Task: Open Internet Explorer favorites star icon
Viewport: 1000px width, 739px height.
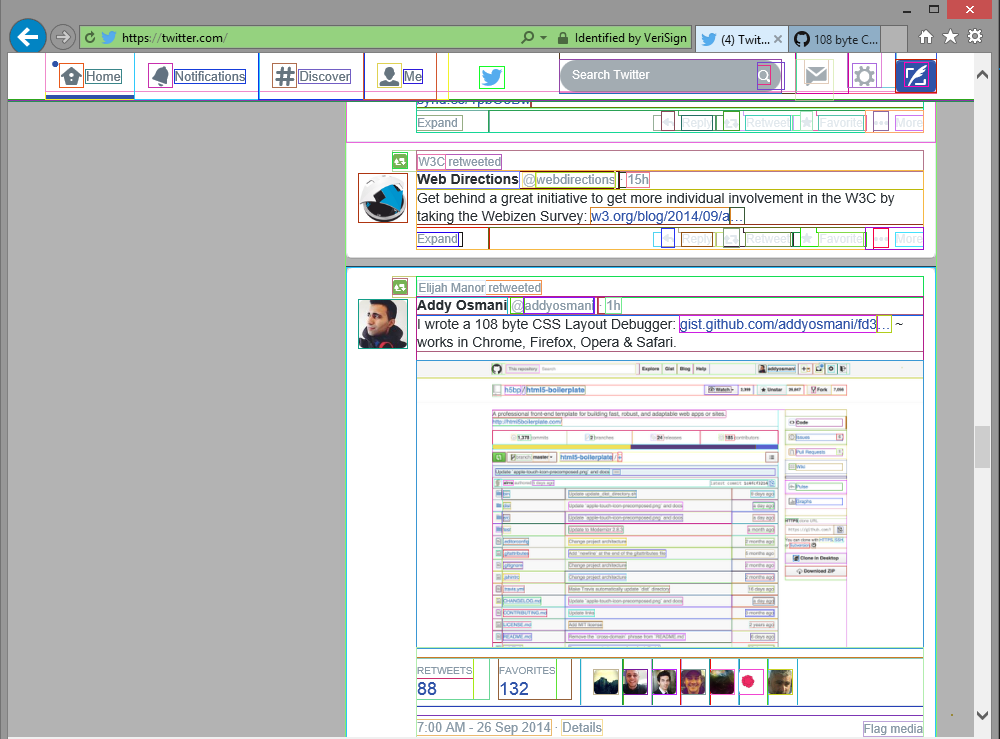Action: pyautogui.click(x=950, y=37)
